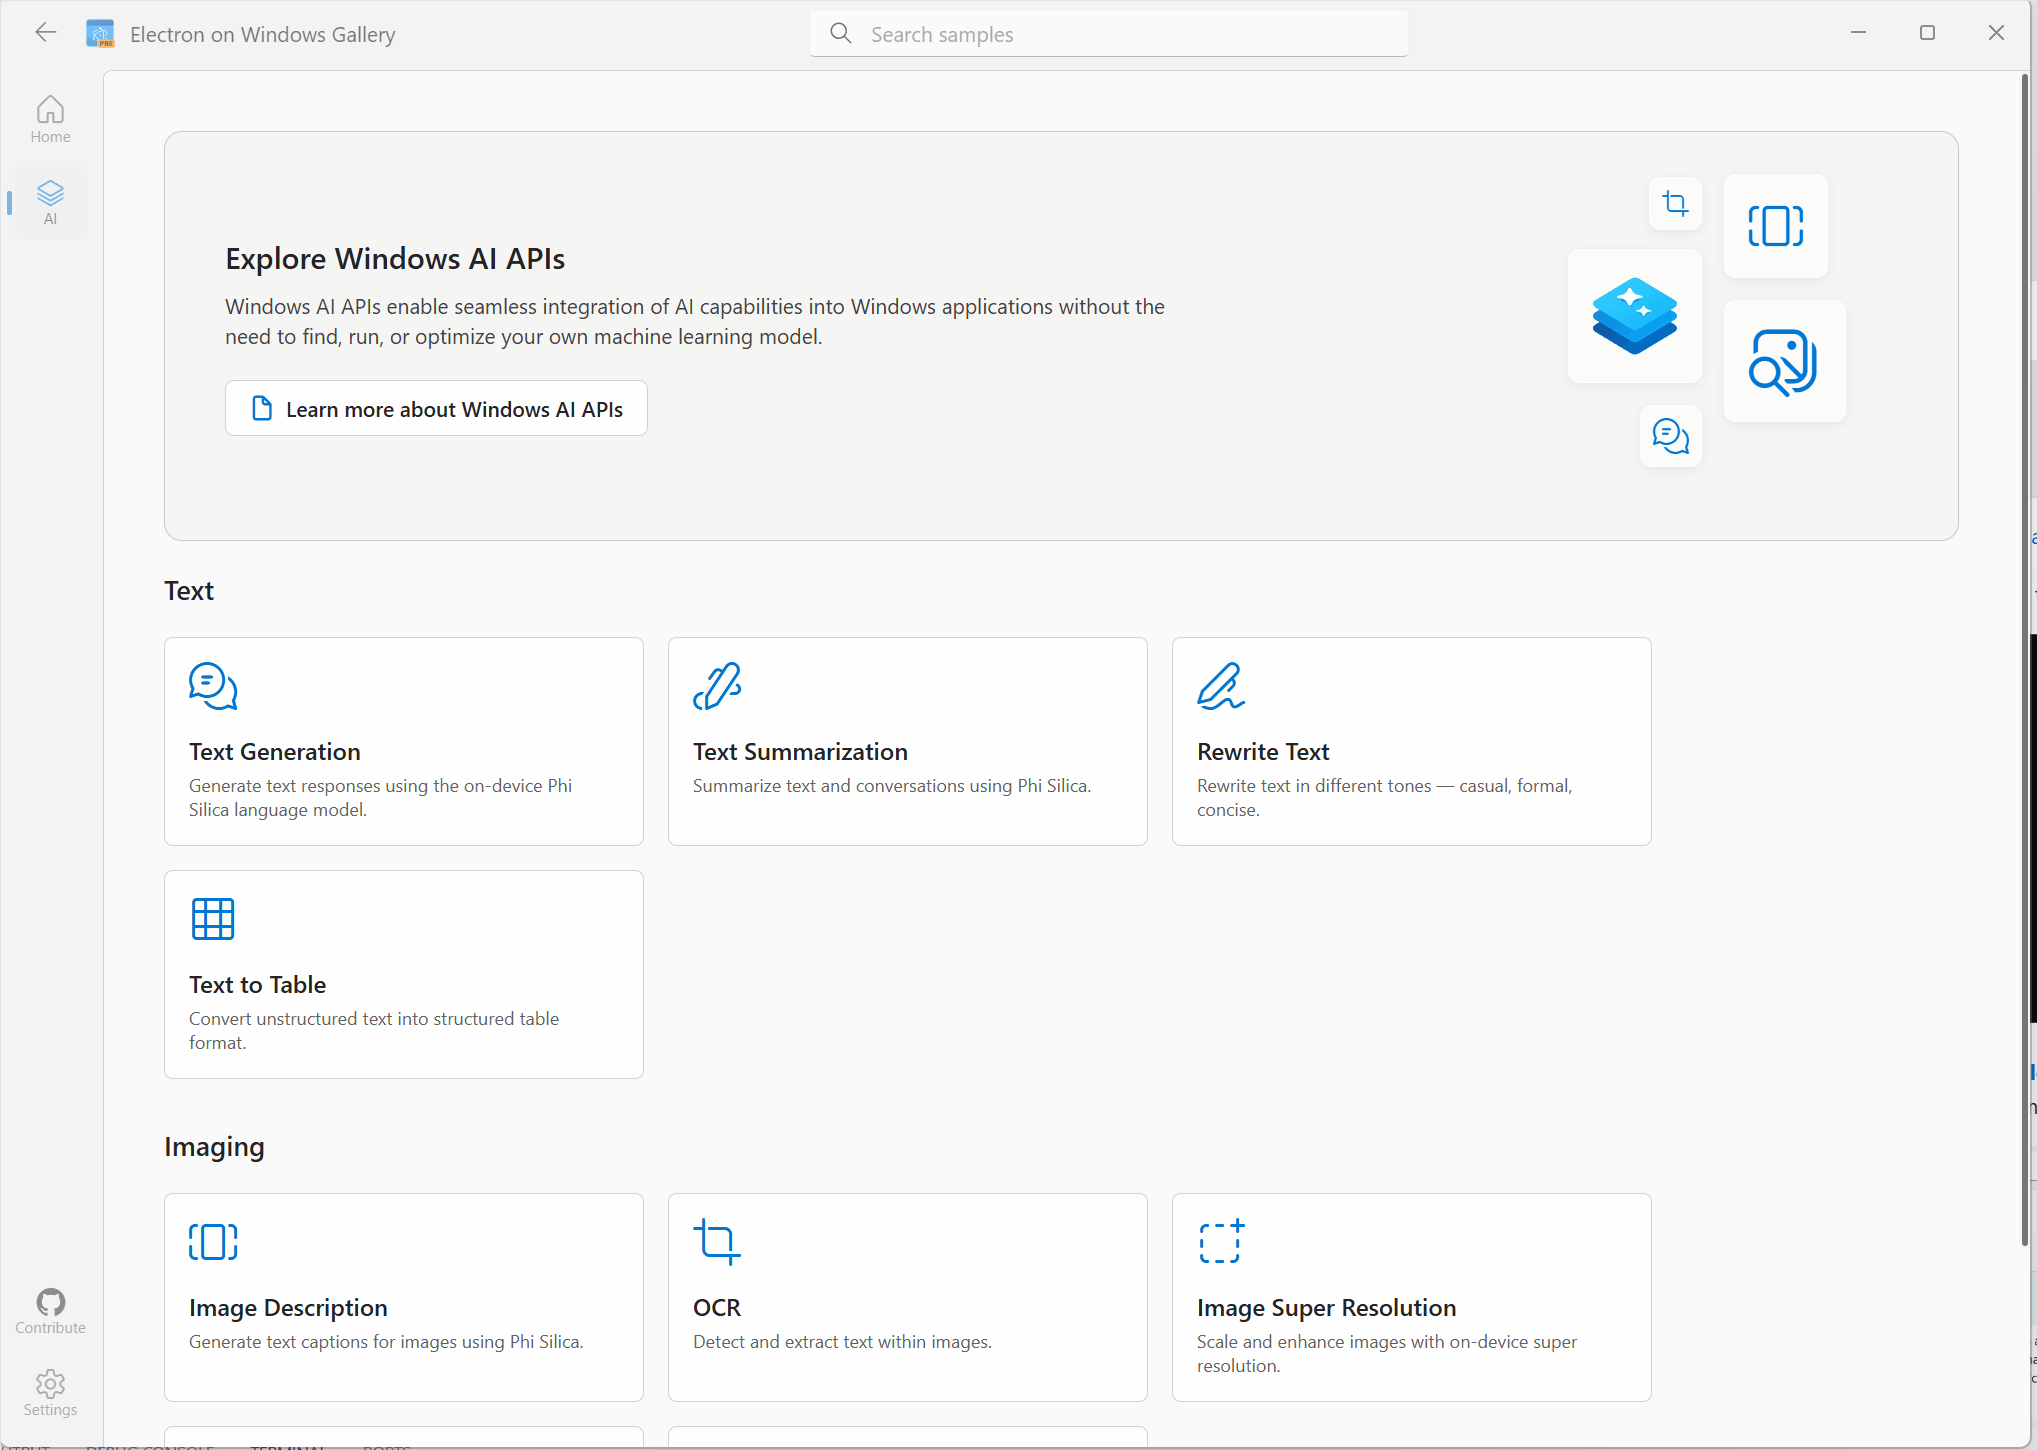The image size is (2037, 1450).
Task: Click the document icon in Learn more button
Action: coord(262,409)
